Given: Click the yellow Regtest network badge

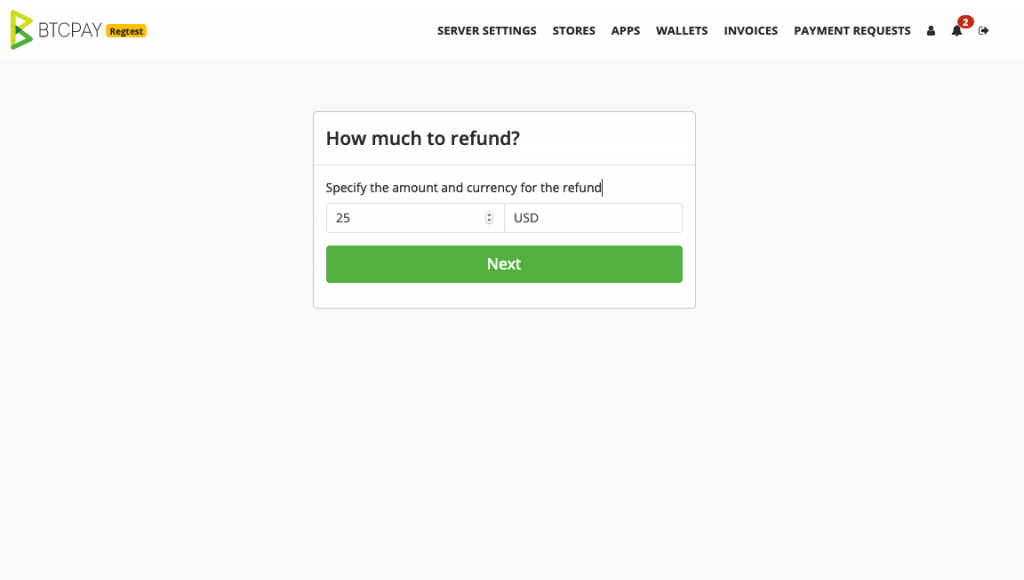Looking at the screenshot, I should 126,31.
